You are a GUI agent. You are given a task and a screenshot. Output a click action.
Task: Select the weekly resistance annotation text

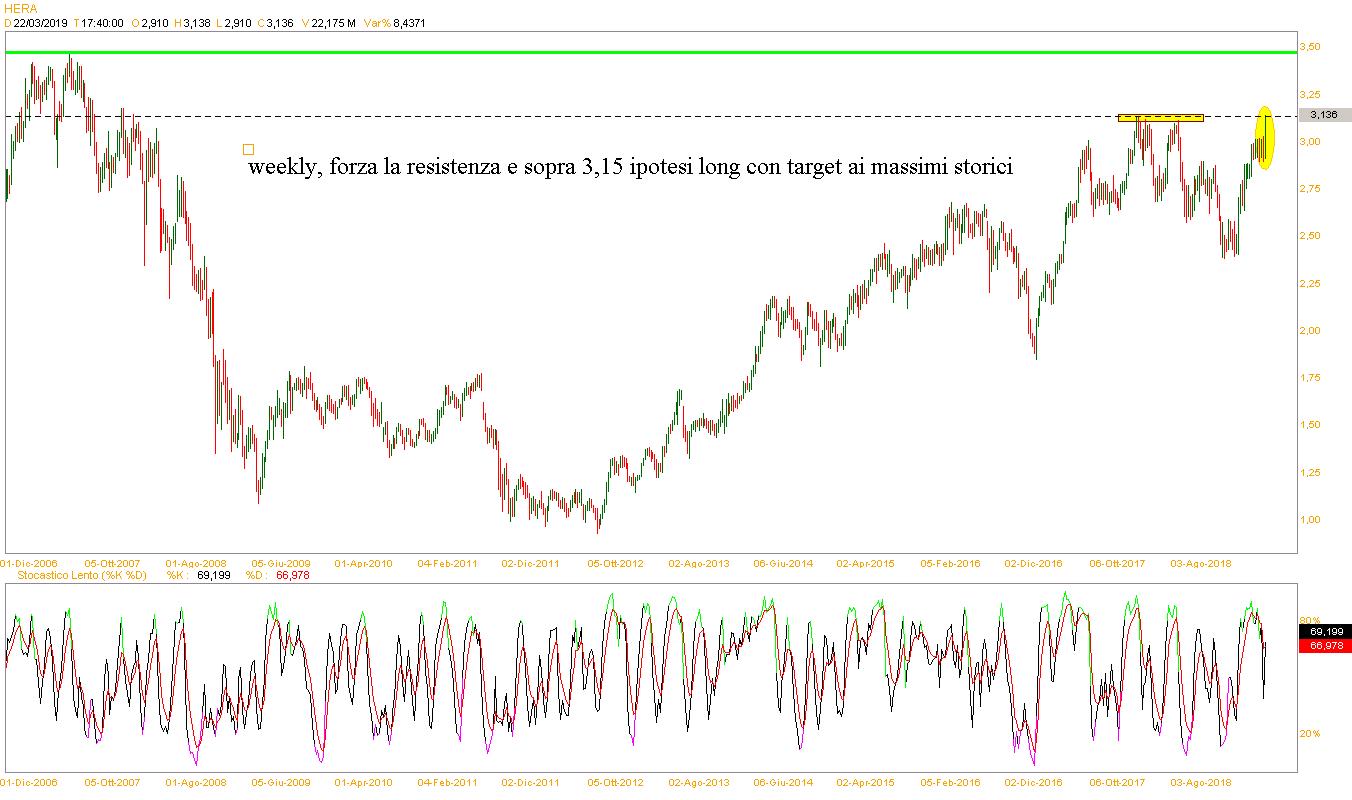(x=630, y=166)
